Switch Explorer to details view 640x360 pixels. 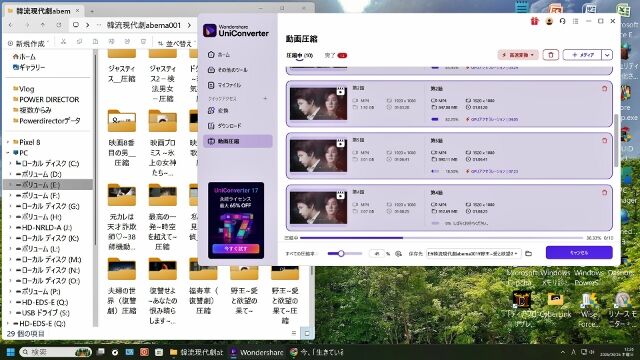tap(294, 333)
